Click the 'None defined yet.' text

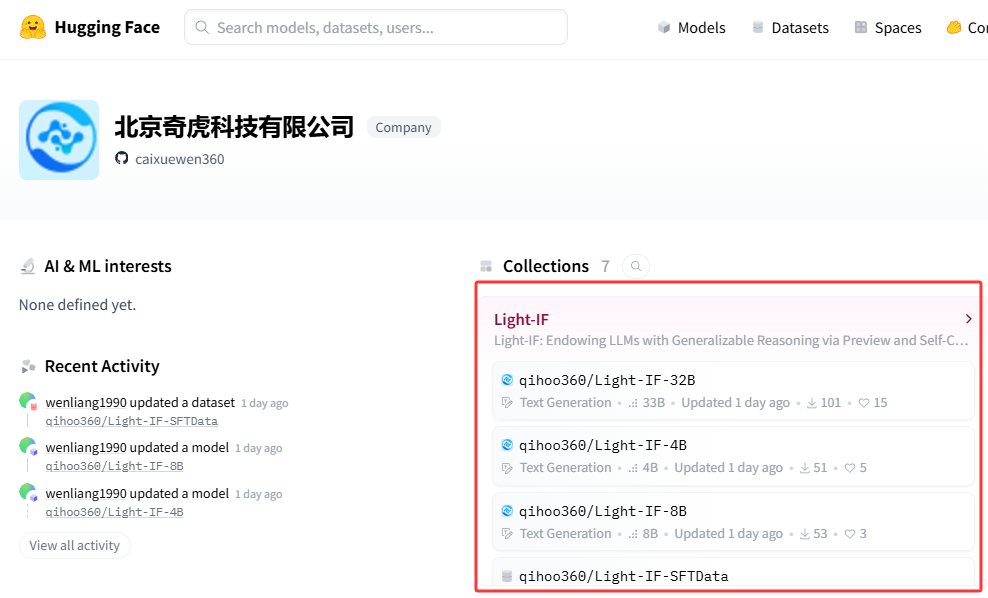[x=78, y=305]
